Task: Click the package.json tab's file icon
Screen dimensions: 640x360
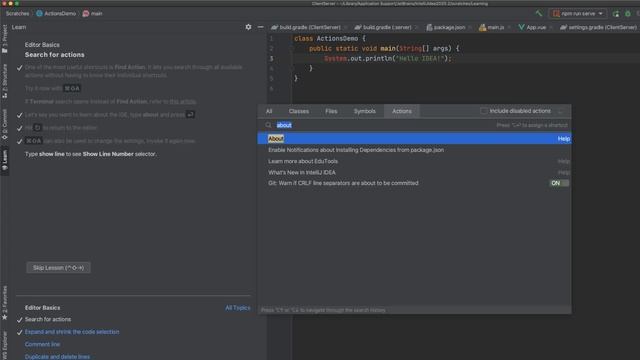Action: [429, 27]
